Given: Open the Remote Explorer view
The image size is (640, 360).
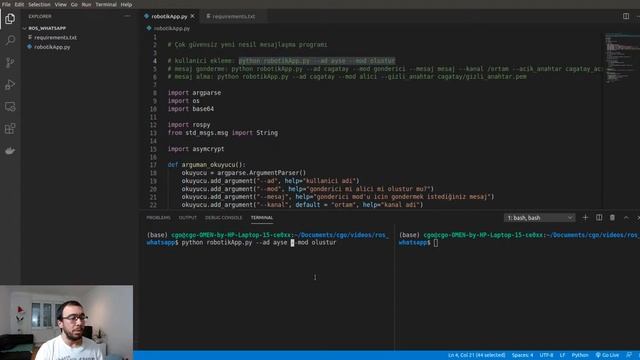Looking at the screenshot, I should (x=10, y=107).
